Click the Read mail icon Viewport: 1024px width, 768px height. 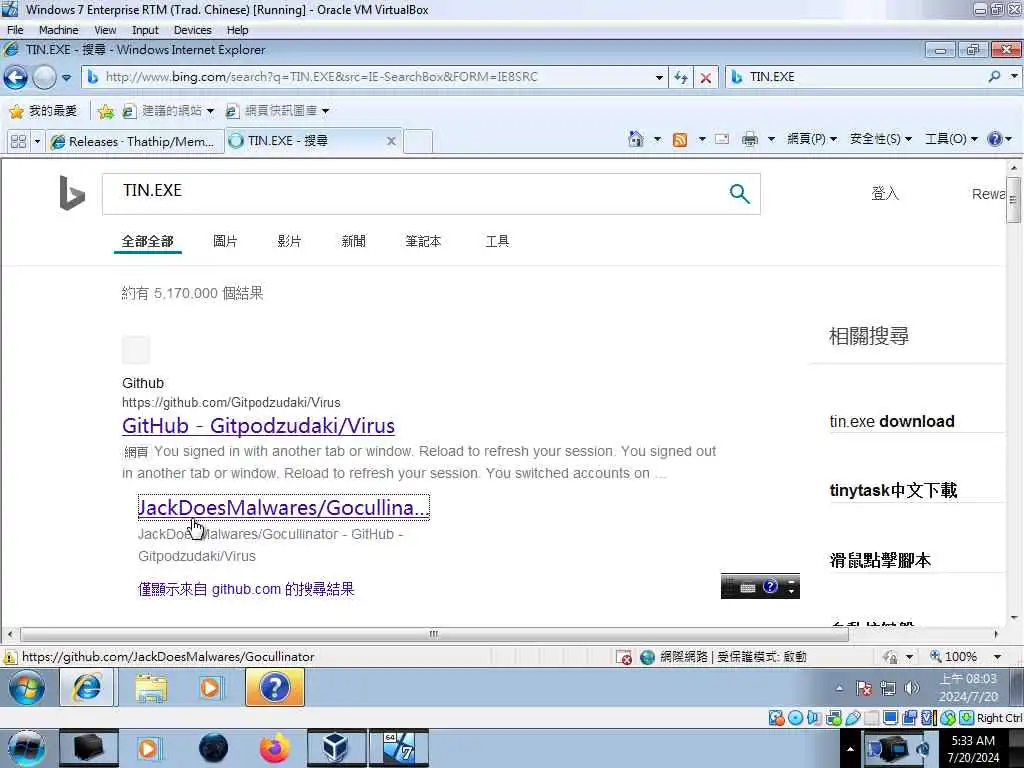click(x=722, y=139)
